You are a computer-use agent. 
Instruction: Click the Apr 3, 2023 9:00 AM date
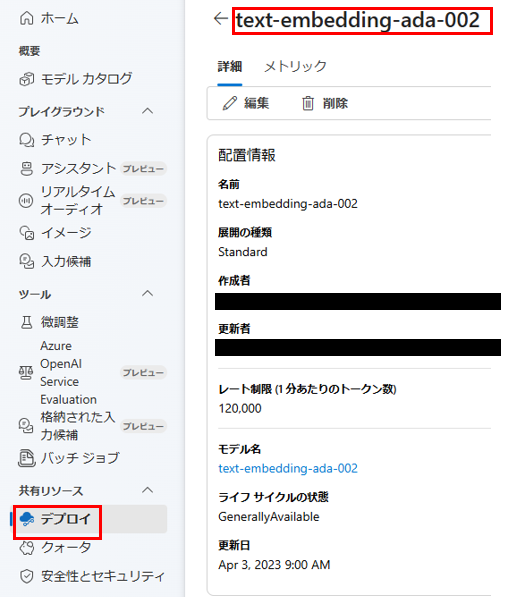274,565
